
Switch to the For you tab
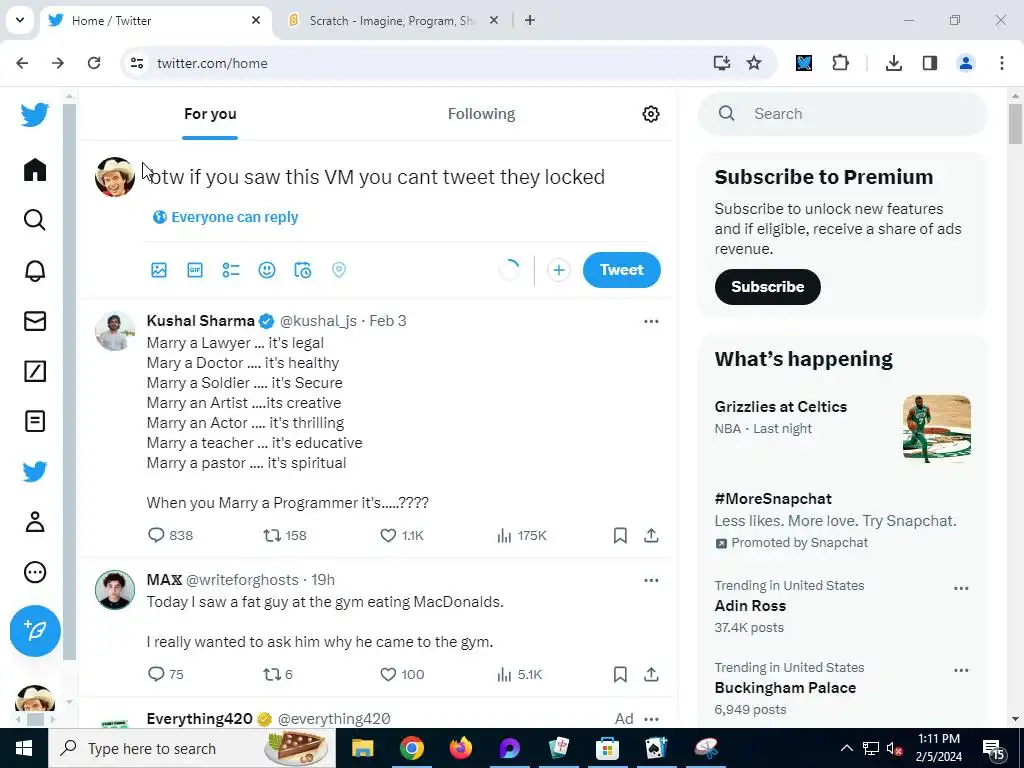[x=210, y=114]
